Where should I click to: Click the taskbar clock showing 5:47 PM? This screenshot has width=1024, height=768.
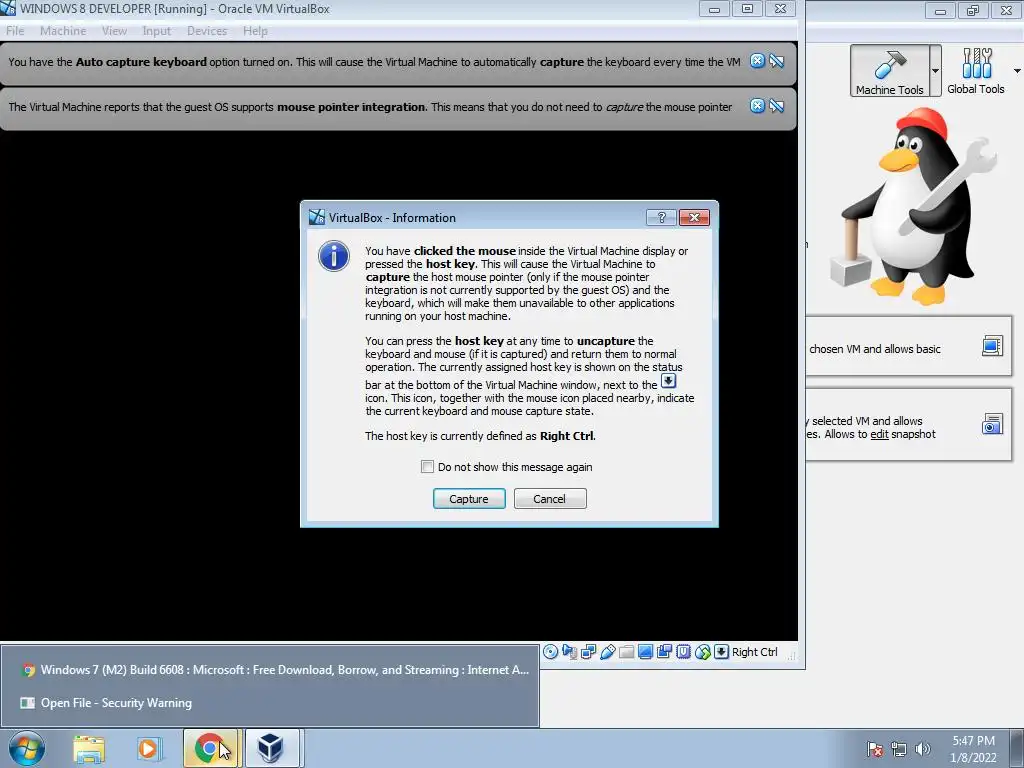pyautogui.click(x=973, y=749)
